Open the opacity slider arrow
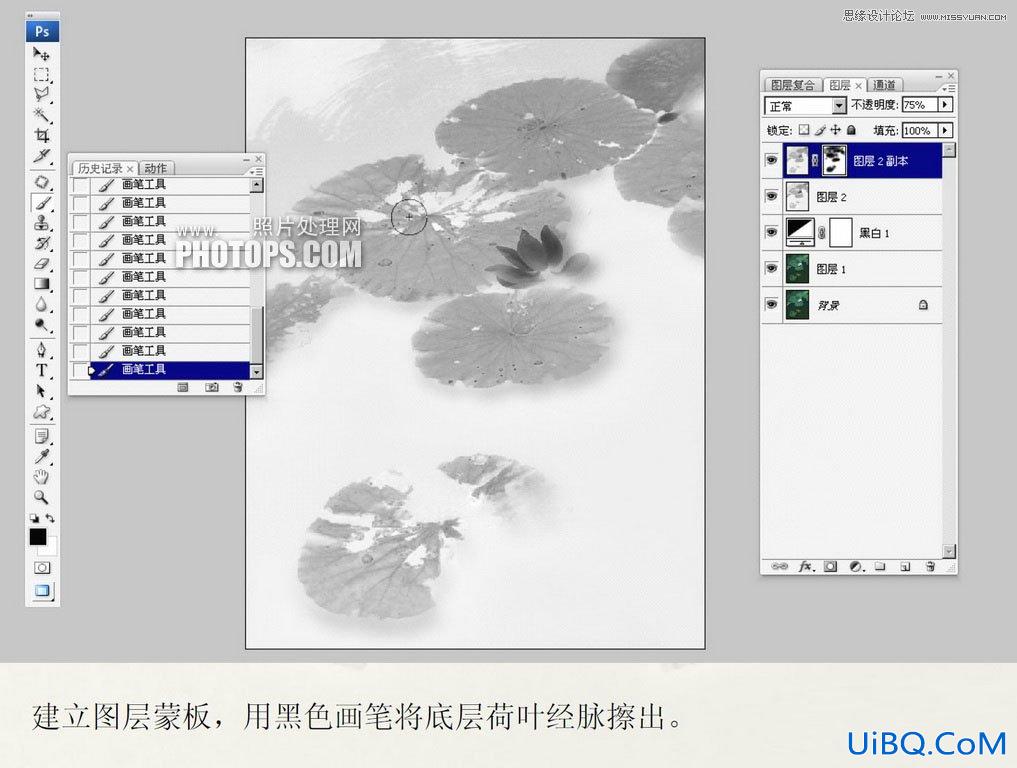Image resolution: width=1017 pixels, height=768 pixels. [x=945, y=104]
